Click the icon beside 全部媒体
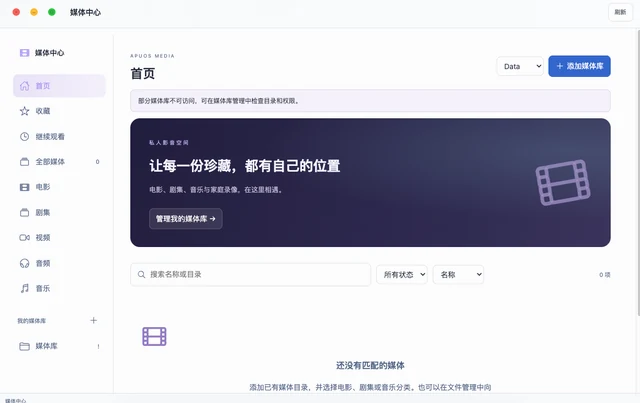Image resolution: width=640 pixels, height=403 pixels. tap(24, 162)
